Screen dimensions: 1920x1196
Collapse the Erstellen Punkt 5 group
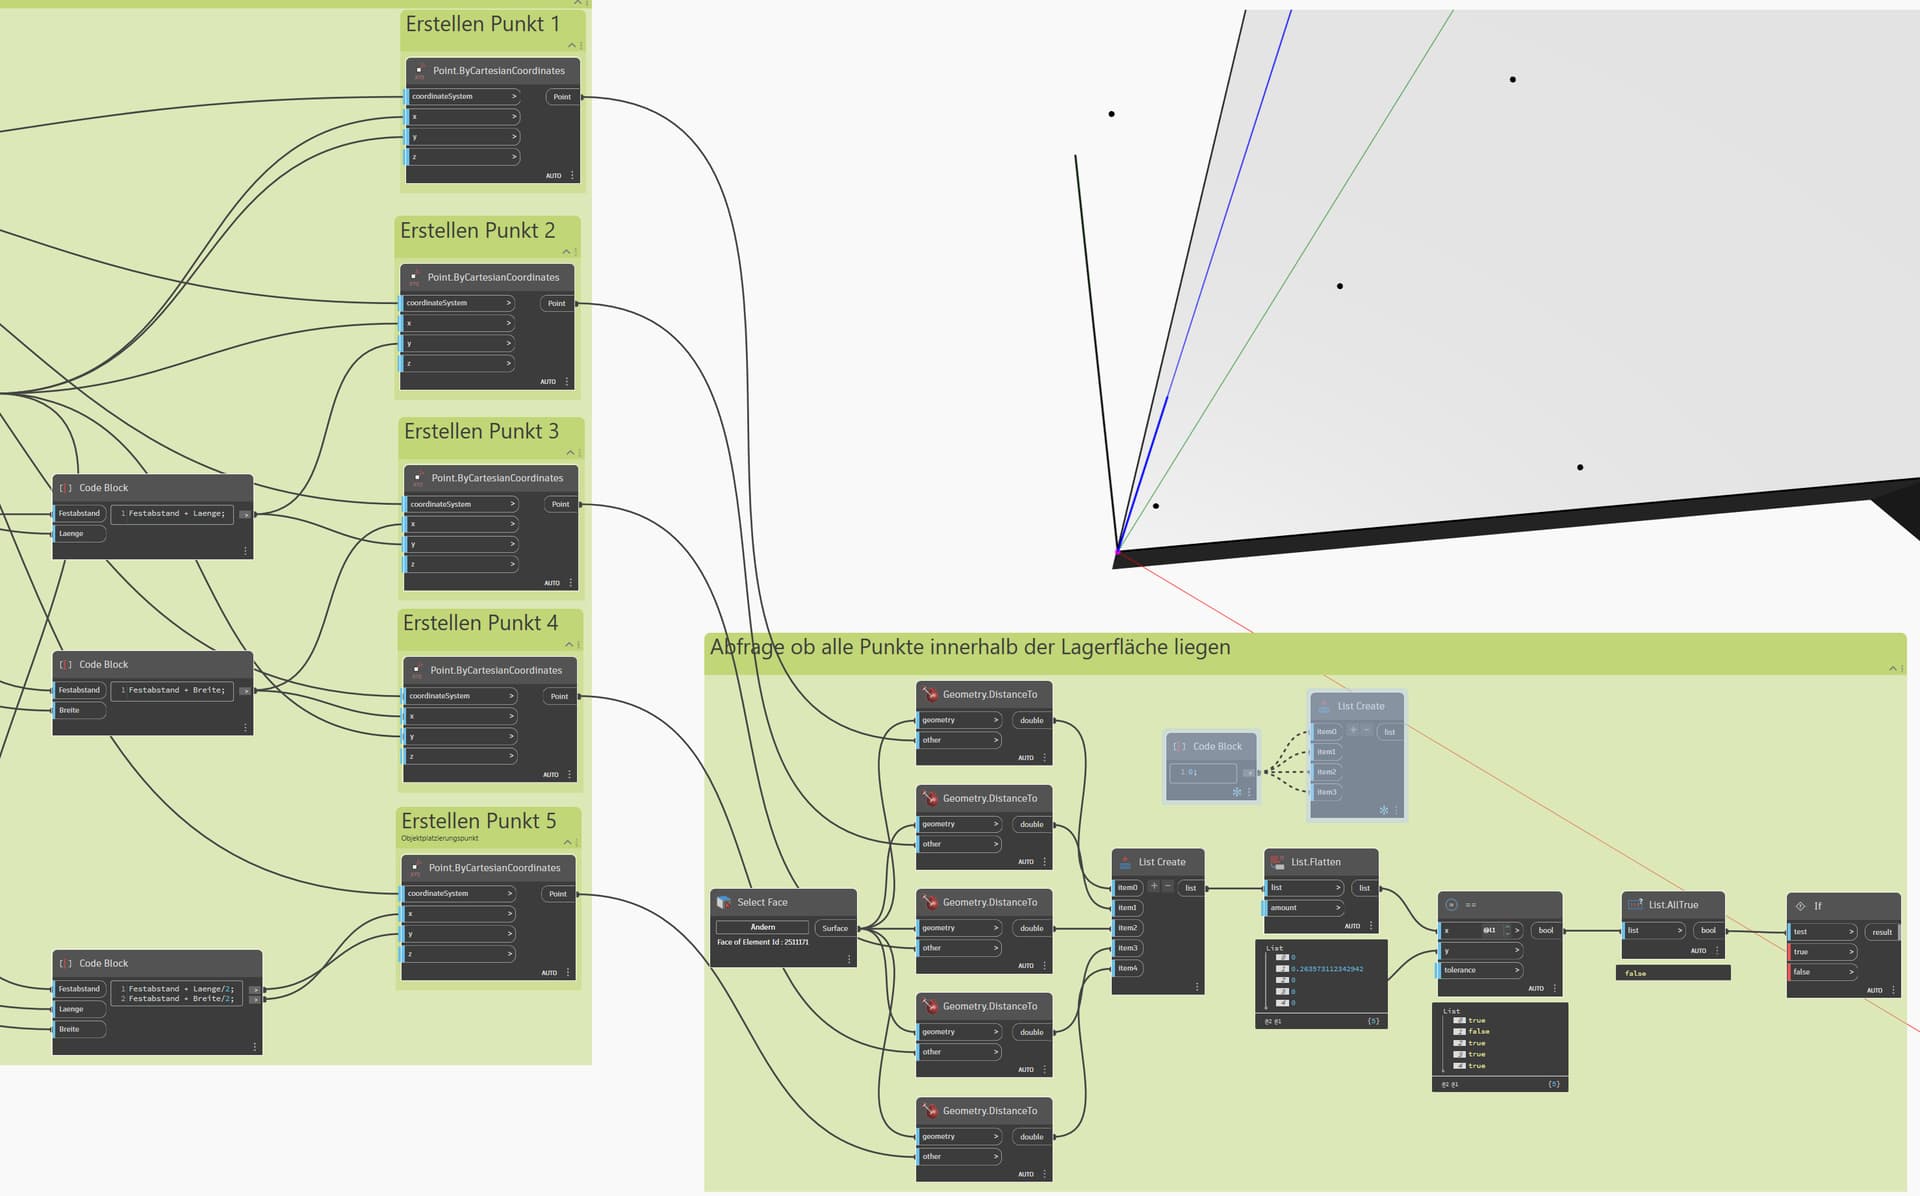568,842
